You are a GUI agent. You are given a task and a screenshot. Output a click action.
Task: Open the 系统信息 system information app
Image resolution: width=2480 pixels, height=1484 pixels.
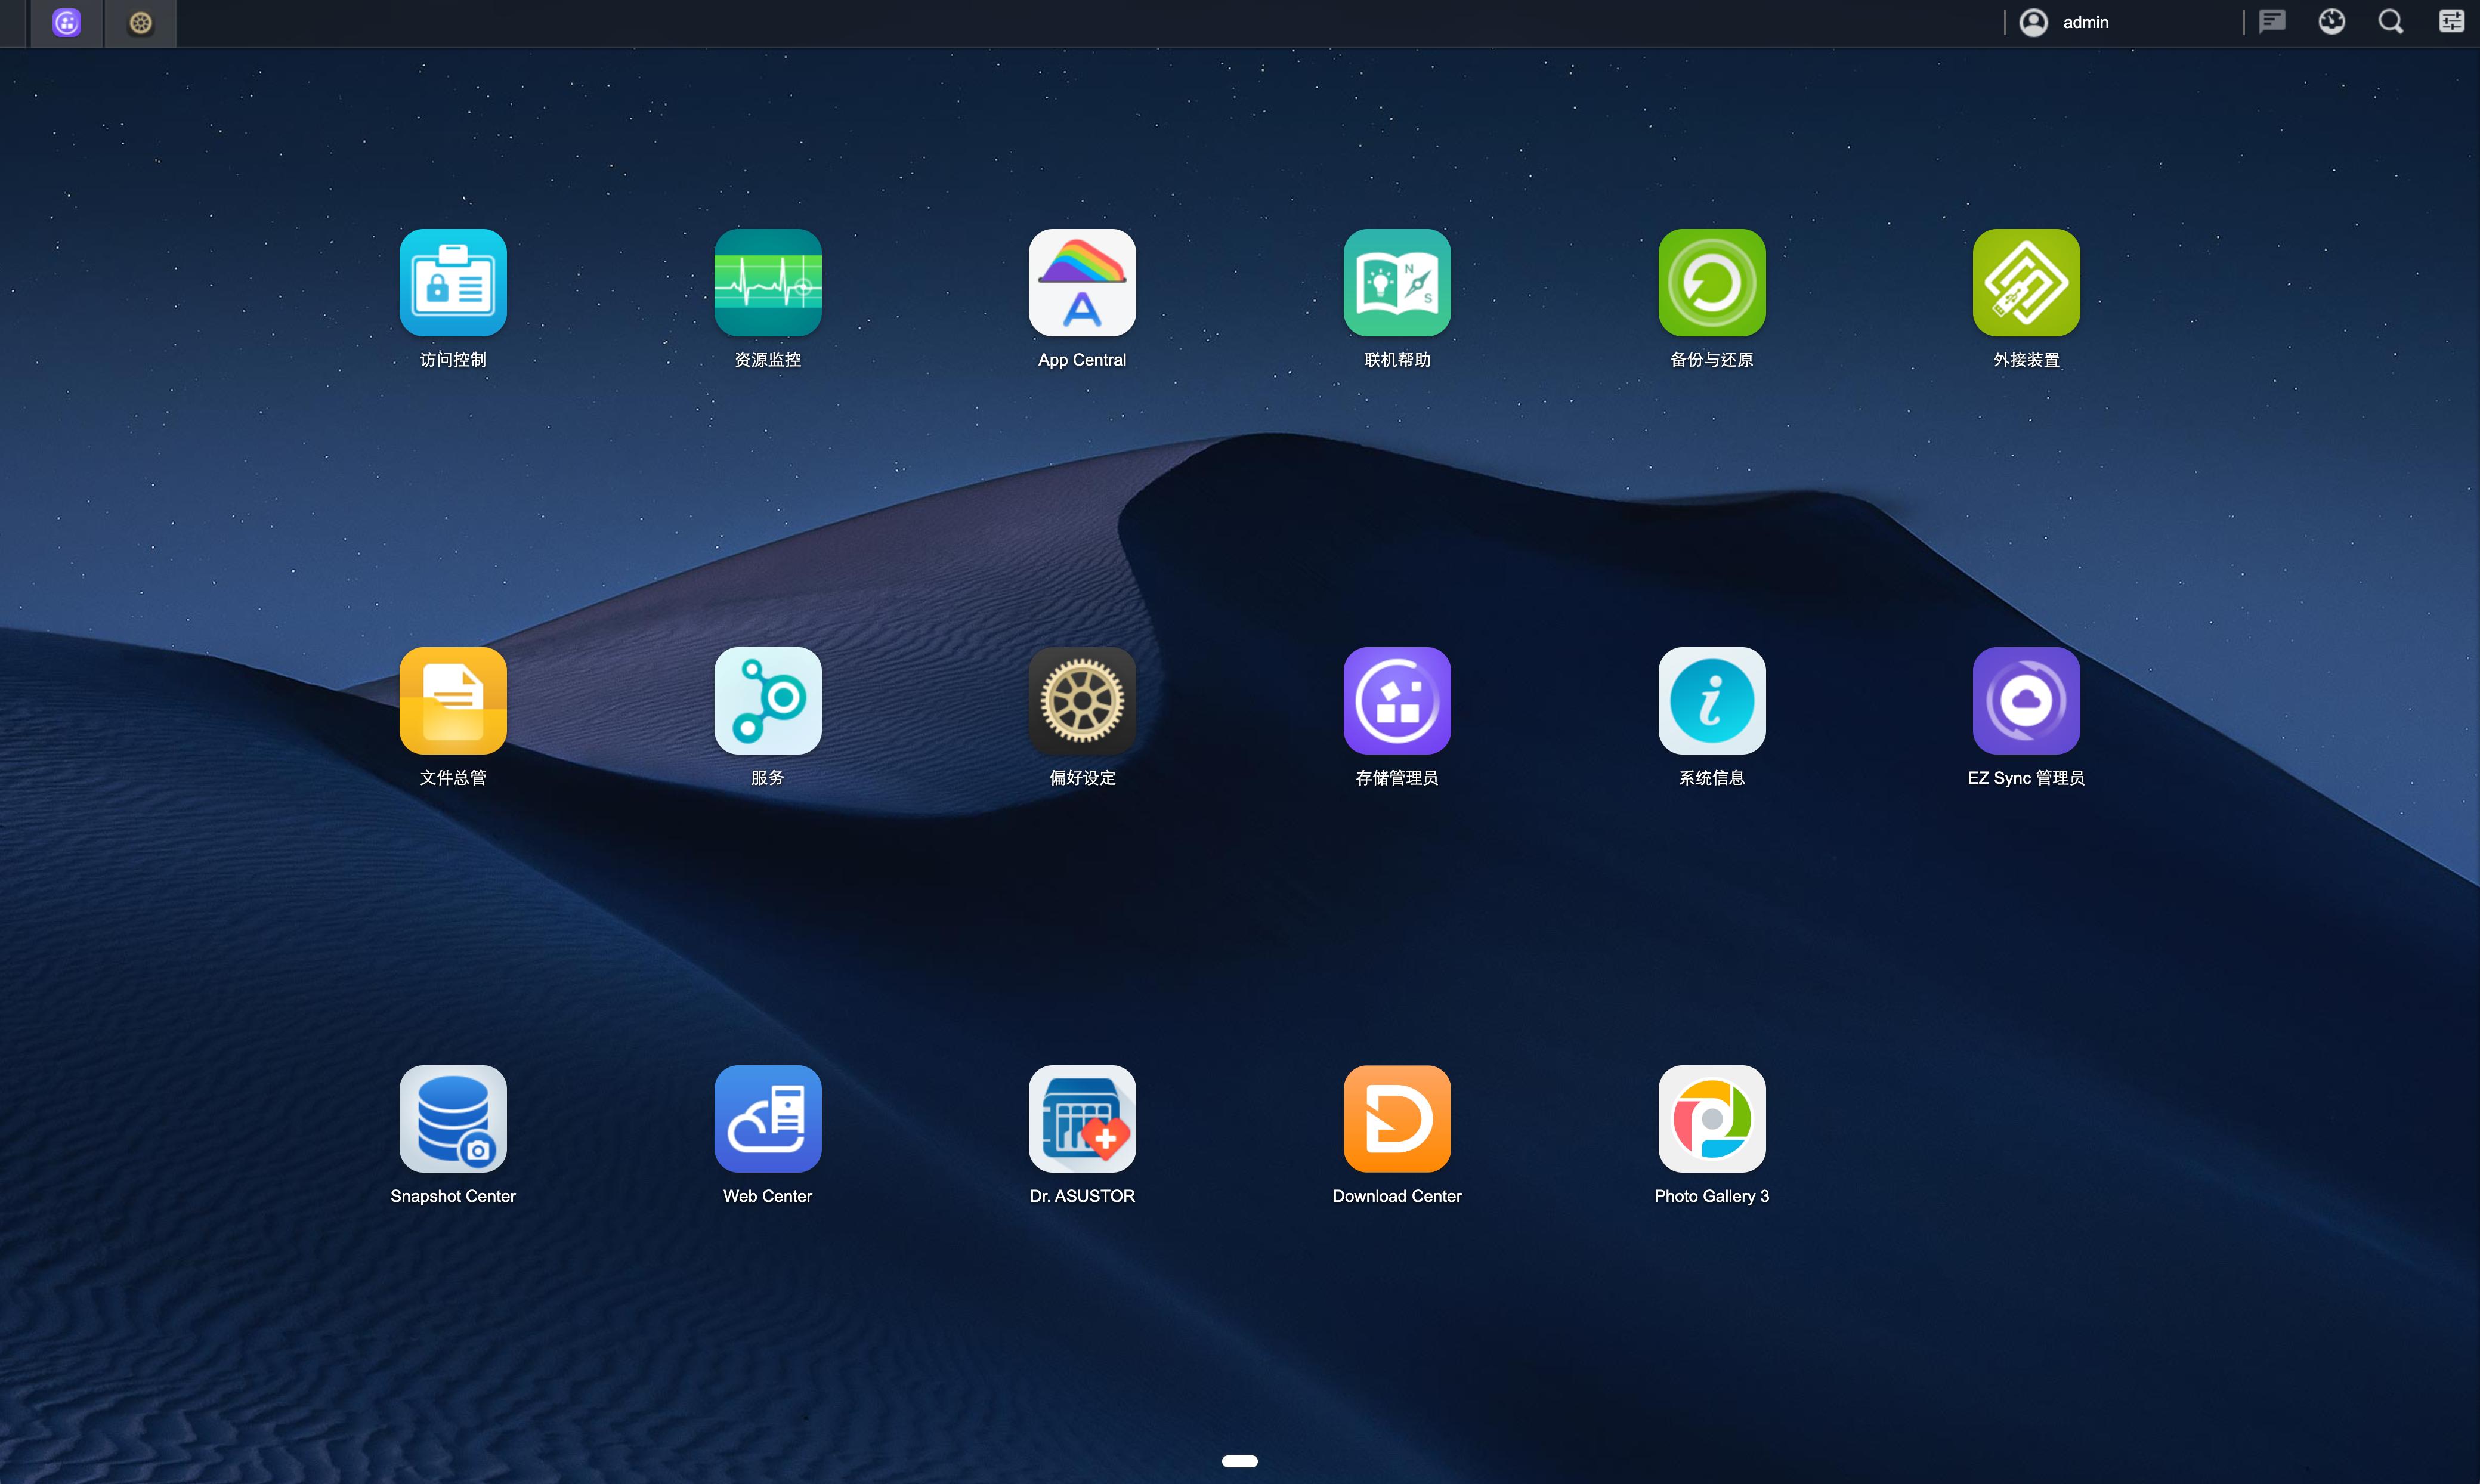click(1711, 701)
